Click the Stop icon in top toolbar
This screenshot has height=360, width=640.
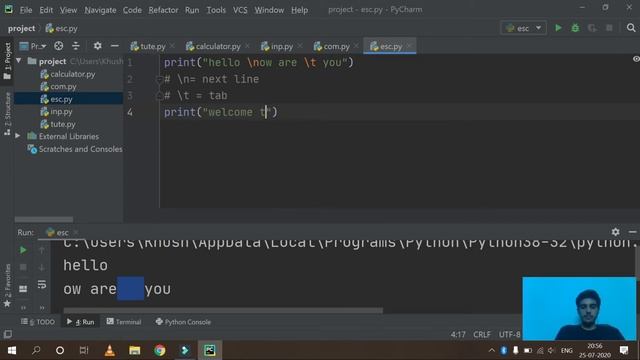point(609,28)
